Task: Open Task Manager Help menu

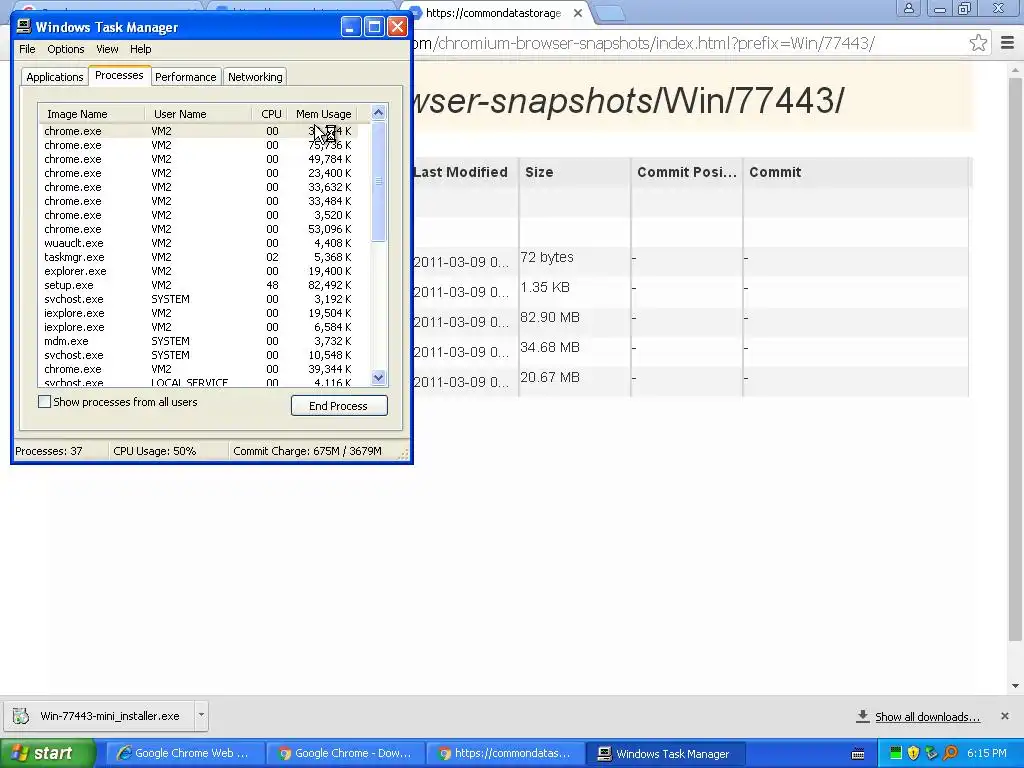Action: [140, 49]
